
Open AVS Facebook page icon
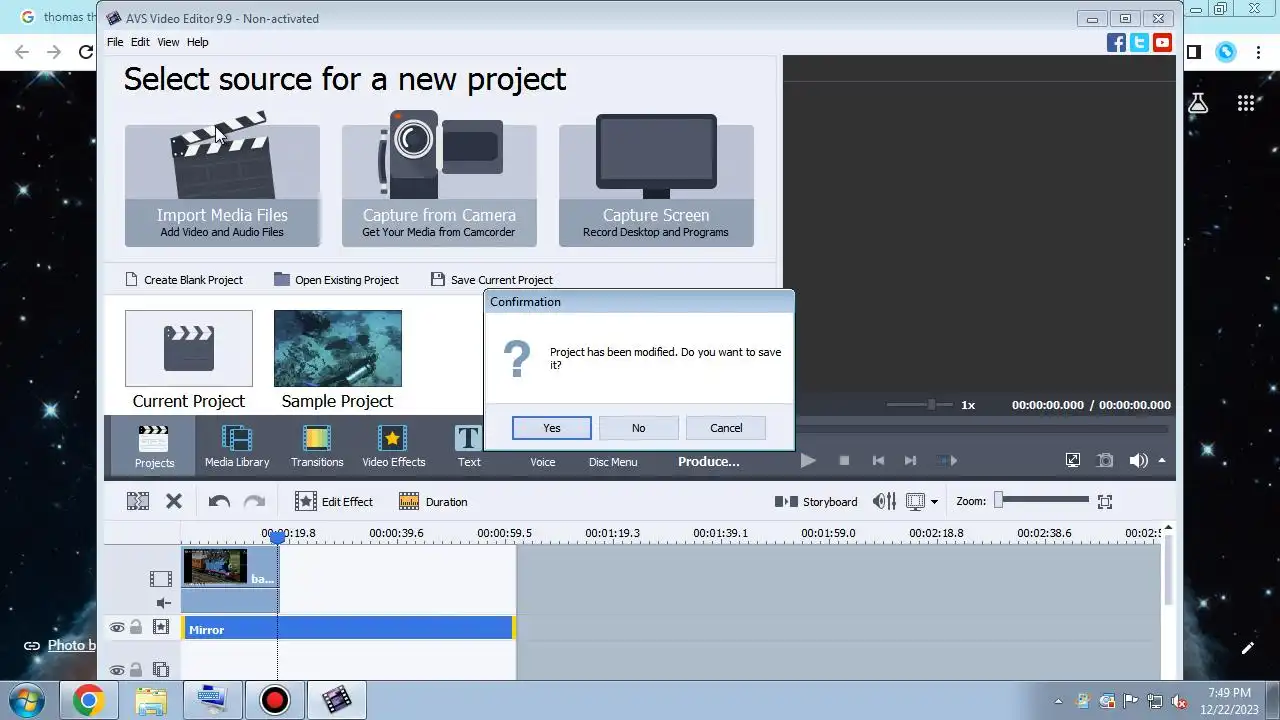pos(1117,42)
